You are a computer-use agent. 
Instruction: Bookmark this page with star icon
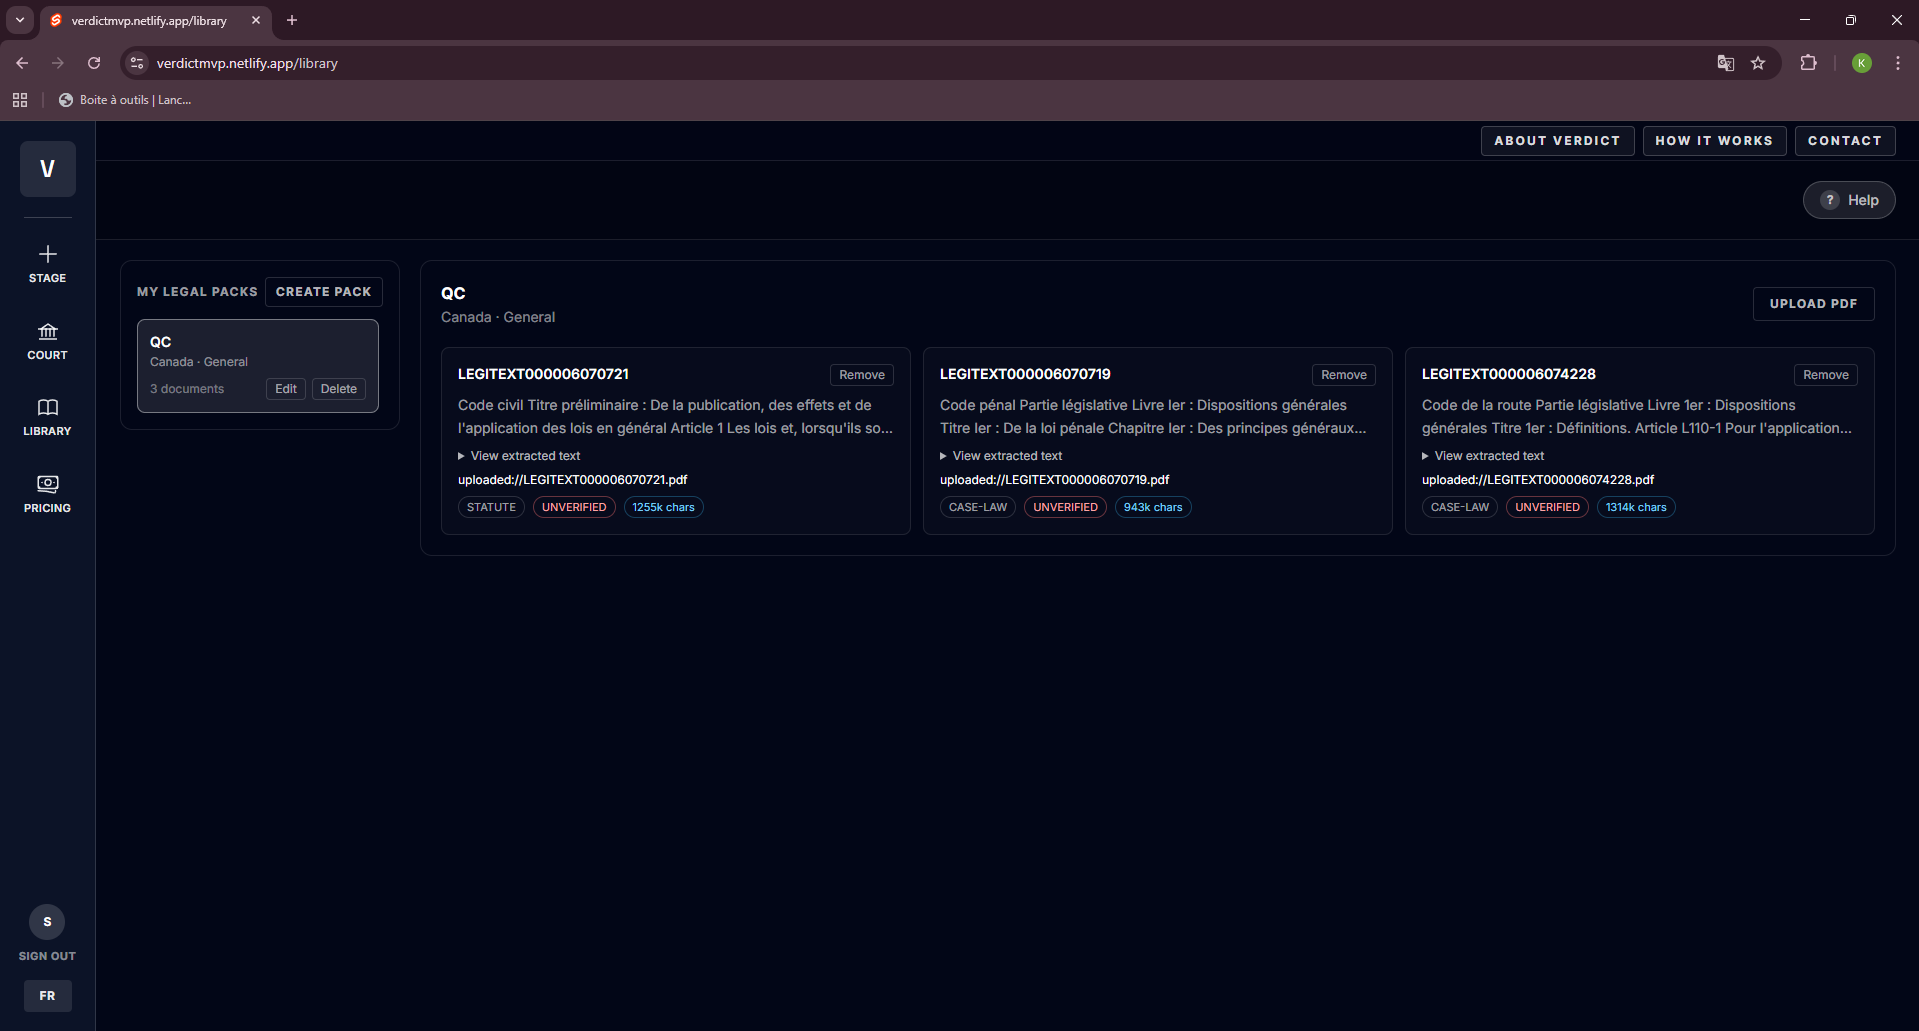coord(1758,63)
